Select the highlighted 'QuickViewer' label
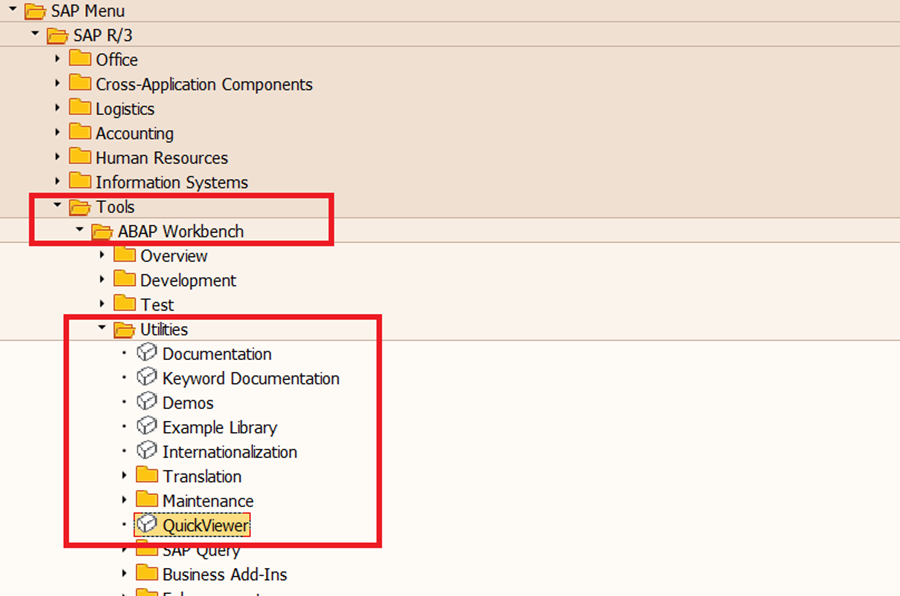This screenshot has width=900, height=596. (x=205, y=525)
